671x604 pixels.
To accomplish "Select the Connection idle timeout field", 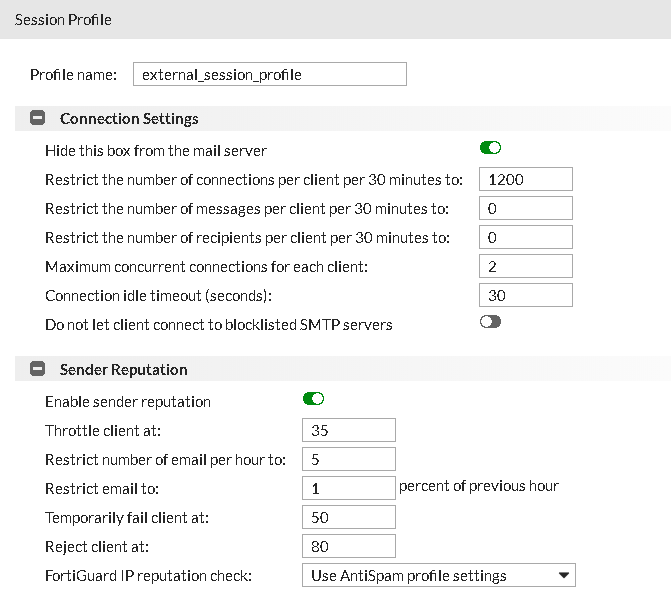I will [x=525, y=295].
